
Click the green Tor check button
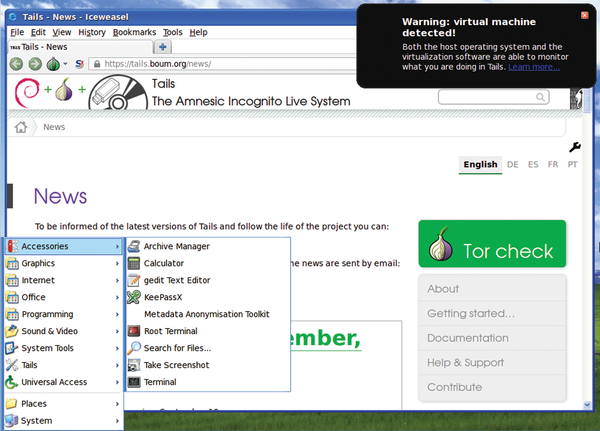491,245
